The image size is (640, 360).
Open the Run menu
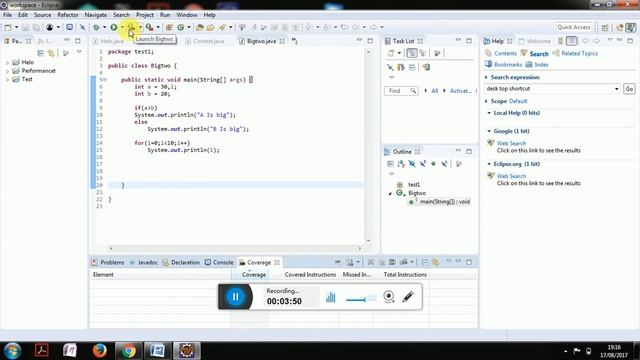[165, 15]
